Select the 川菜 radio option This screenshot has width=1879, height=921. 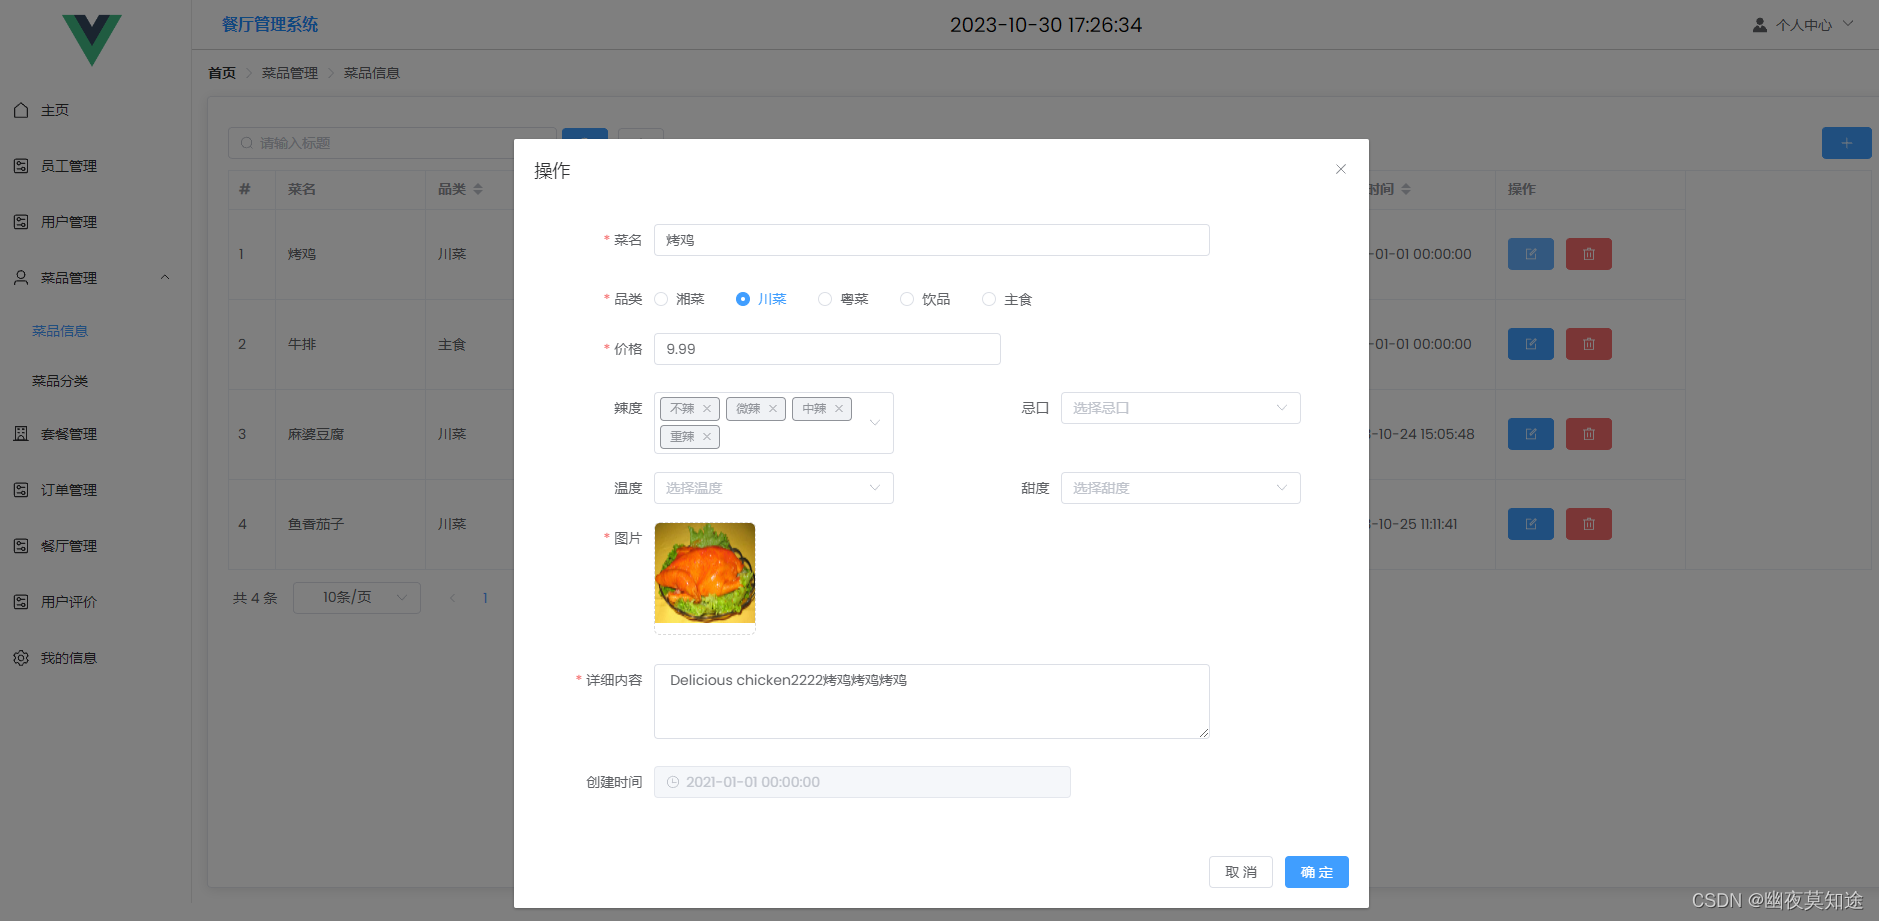click(761, 299)
